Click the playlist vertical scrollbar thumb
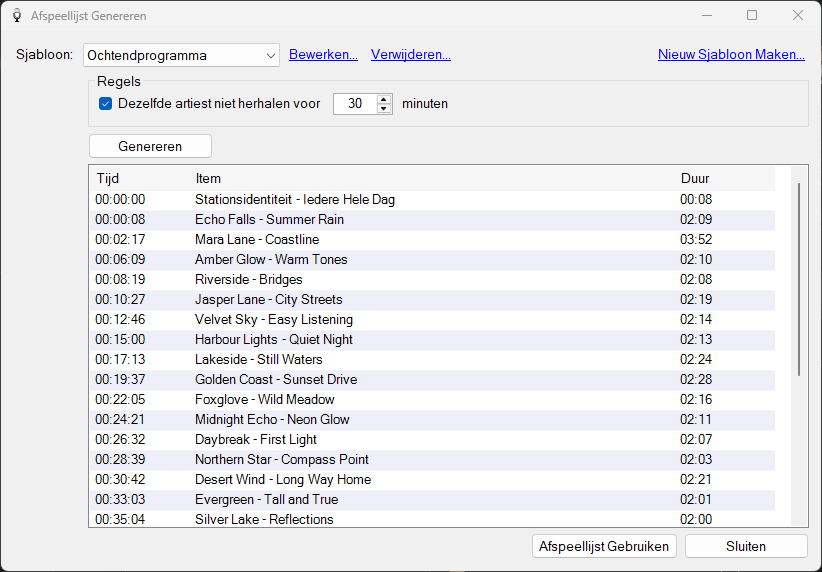 799,279
